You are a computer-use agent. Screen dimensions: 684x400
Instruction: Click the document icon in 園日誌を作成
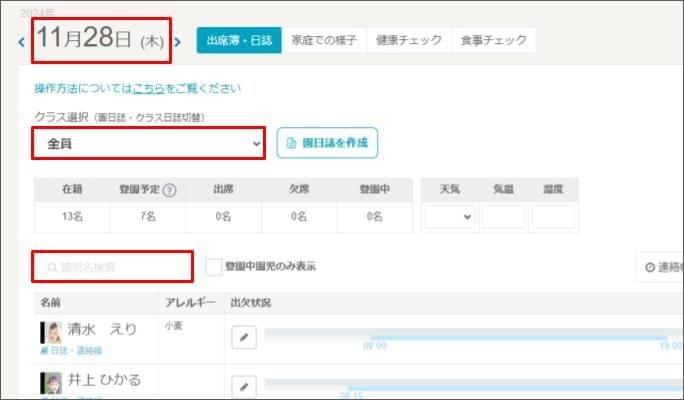(292, 143)
